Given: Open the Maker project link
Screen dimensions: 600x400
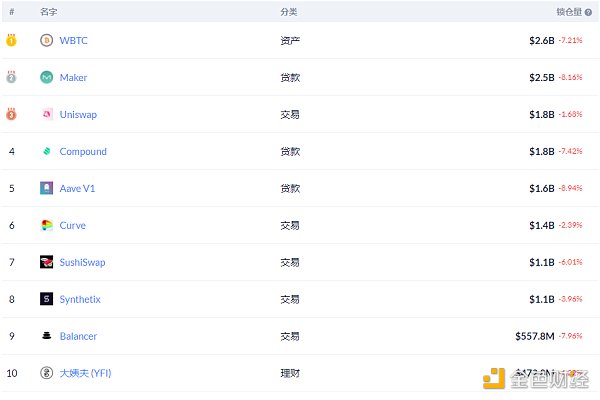Looking at the screenshot, I should tap(73, 77).
